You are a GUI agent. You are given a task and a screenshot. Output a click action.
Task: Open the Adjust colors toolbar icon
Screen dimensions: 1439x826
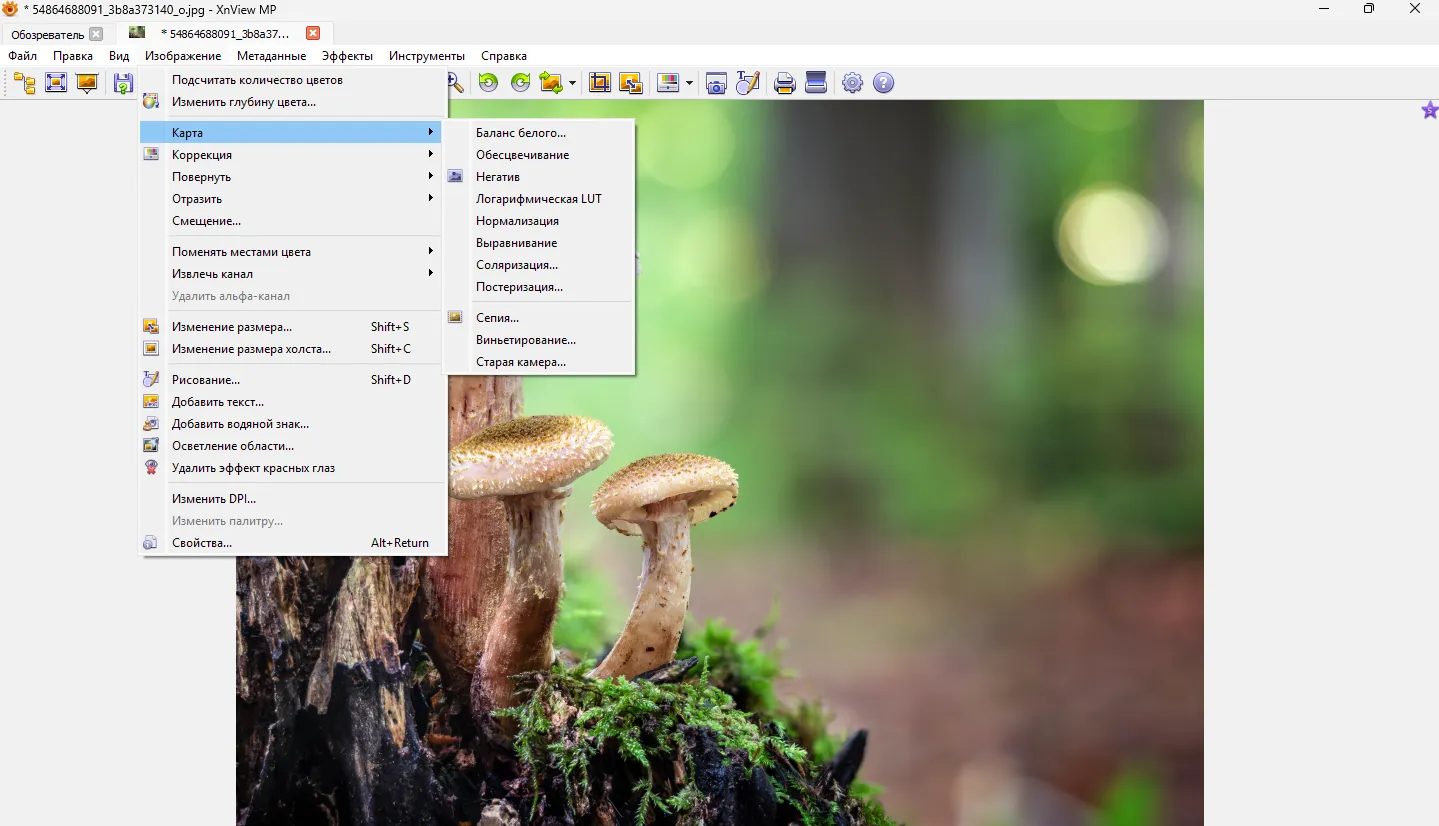pos(669,83)
